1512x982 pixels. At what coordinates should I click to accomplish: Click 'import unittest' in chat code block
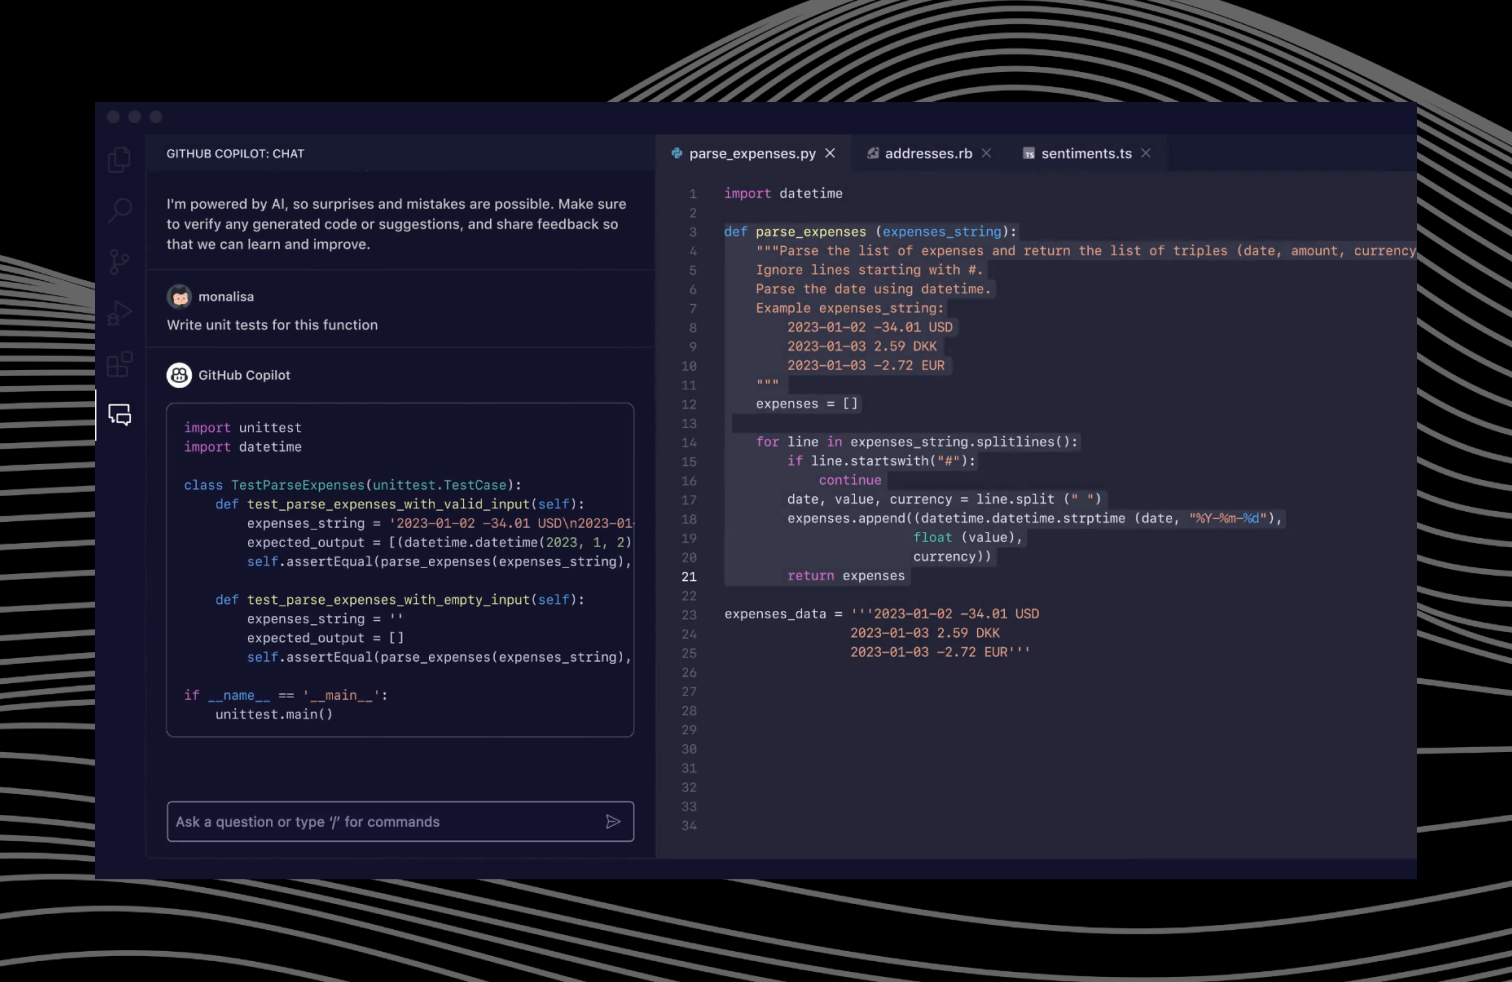click(x=243, y=428)
